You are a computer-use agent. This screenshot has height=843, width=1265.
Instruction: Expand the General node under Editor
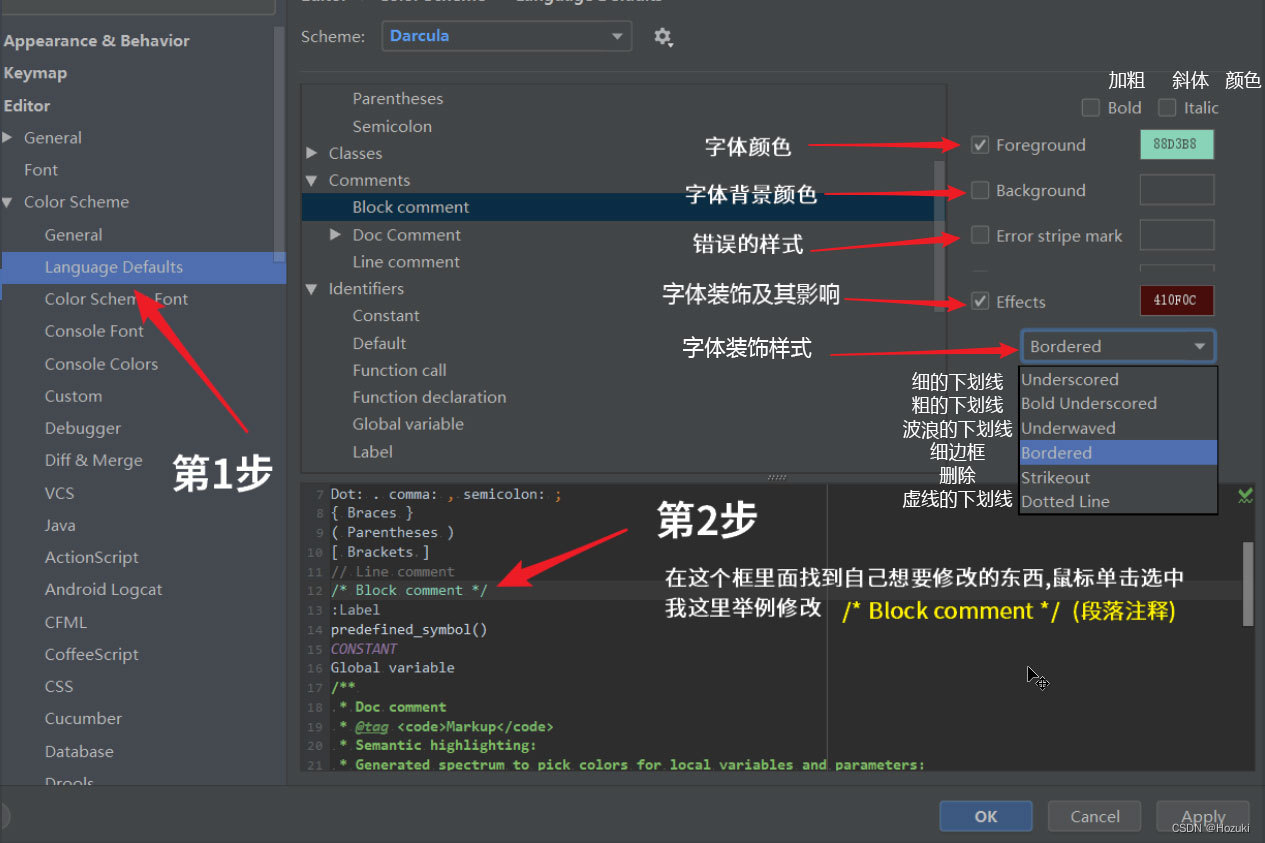click(8, 138)
